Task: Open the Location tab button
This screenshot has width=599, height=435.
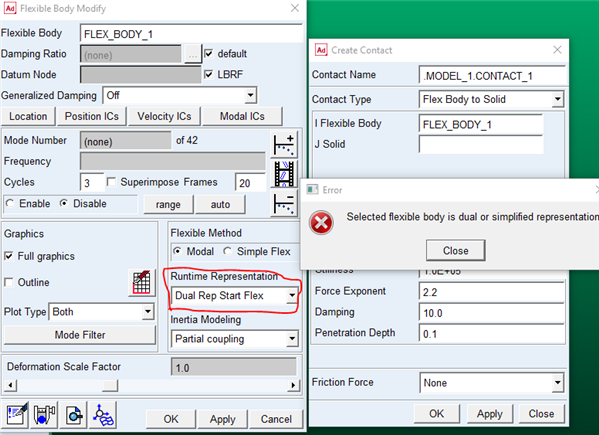Action: 28,116
